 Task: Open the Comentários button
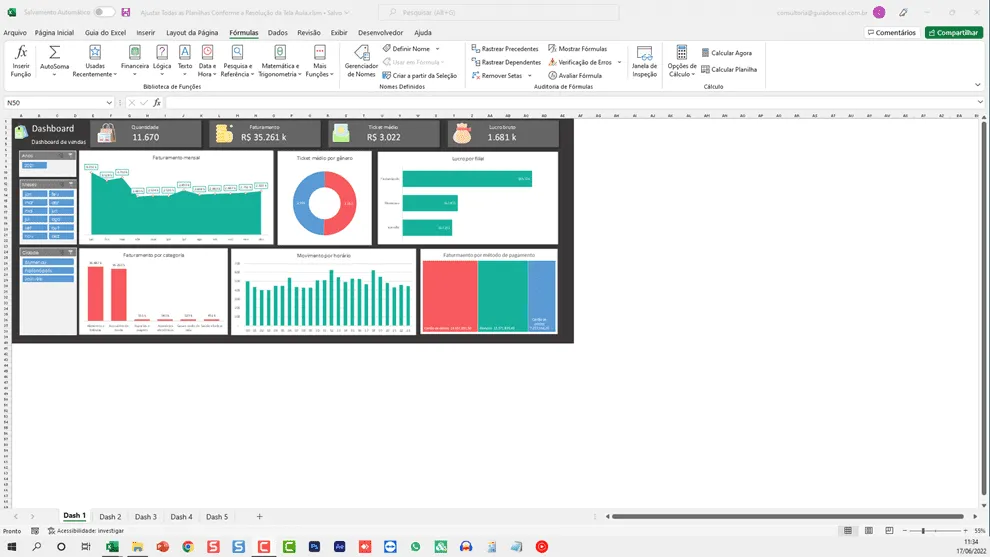[892, 33]
